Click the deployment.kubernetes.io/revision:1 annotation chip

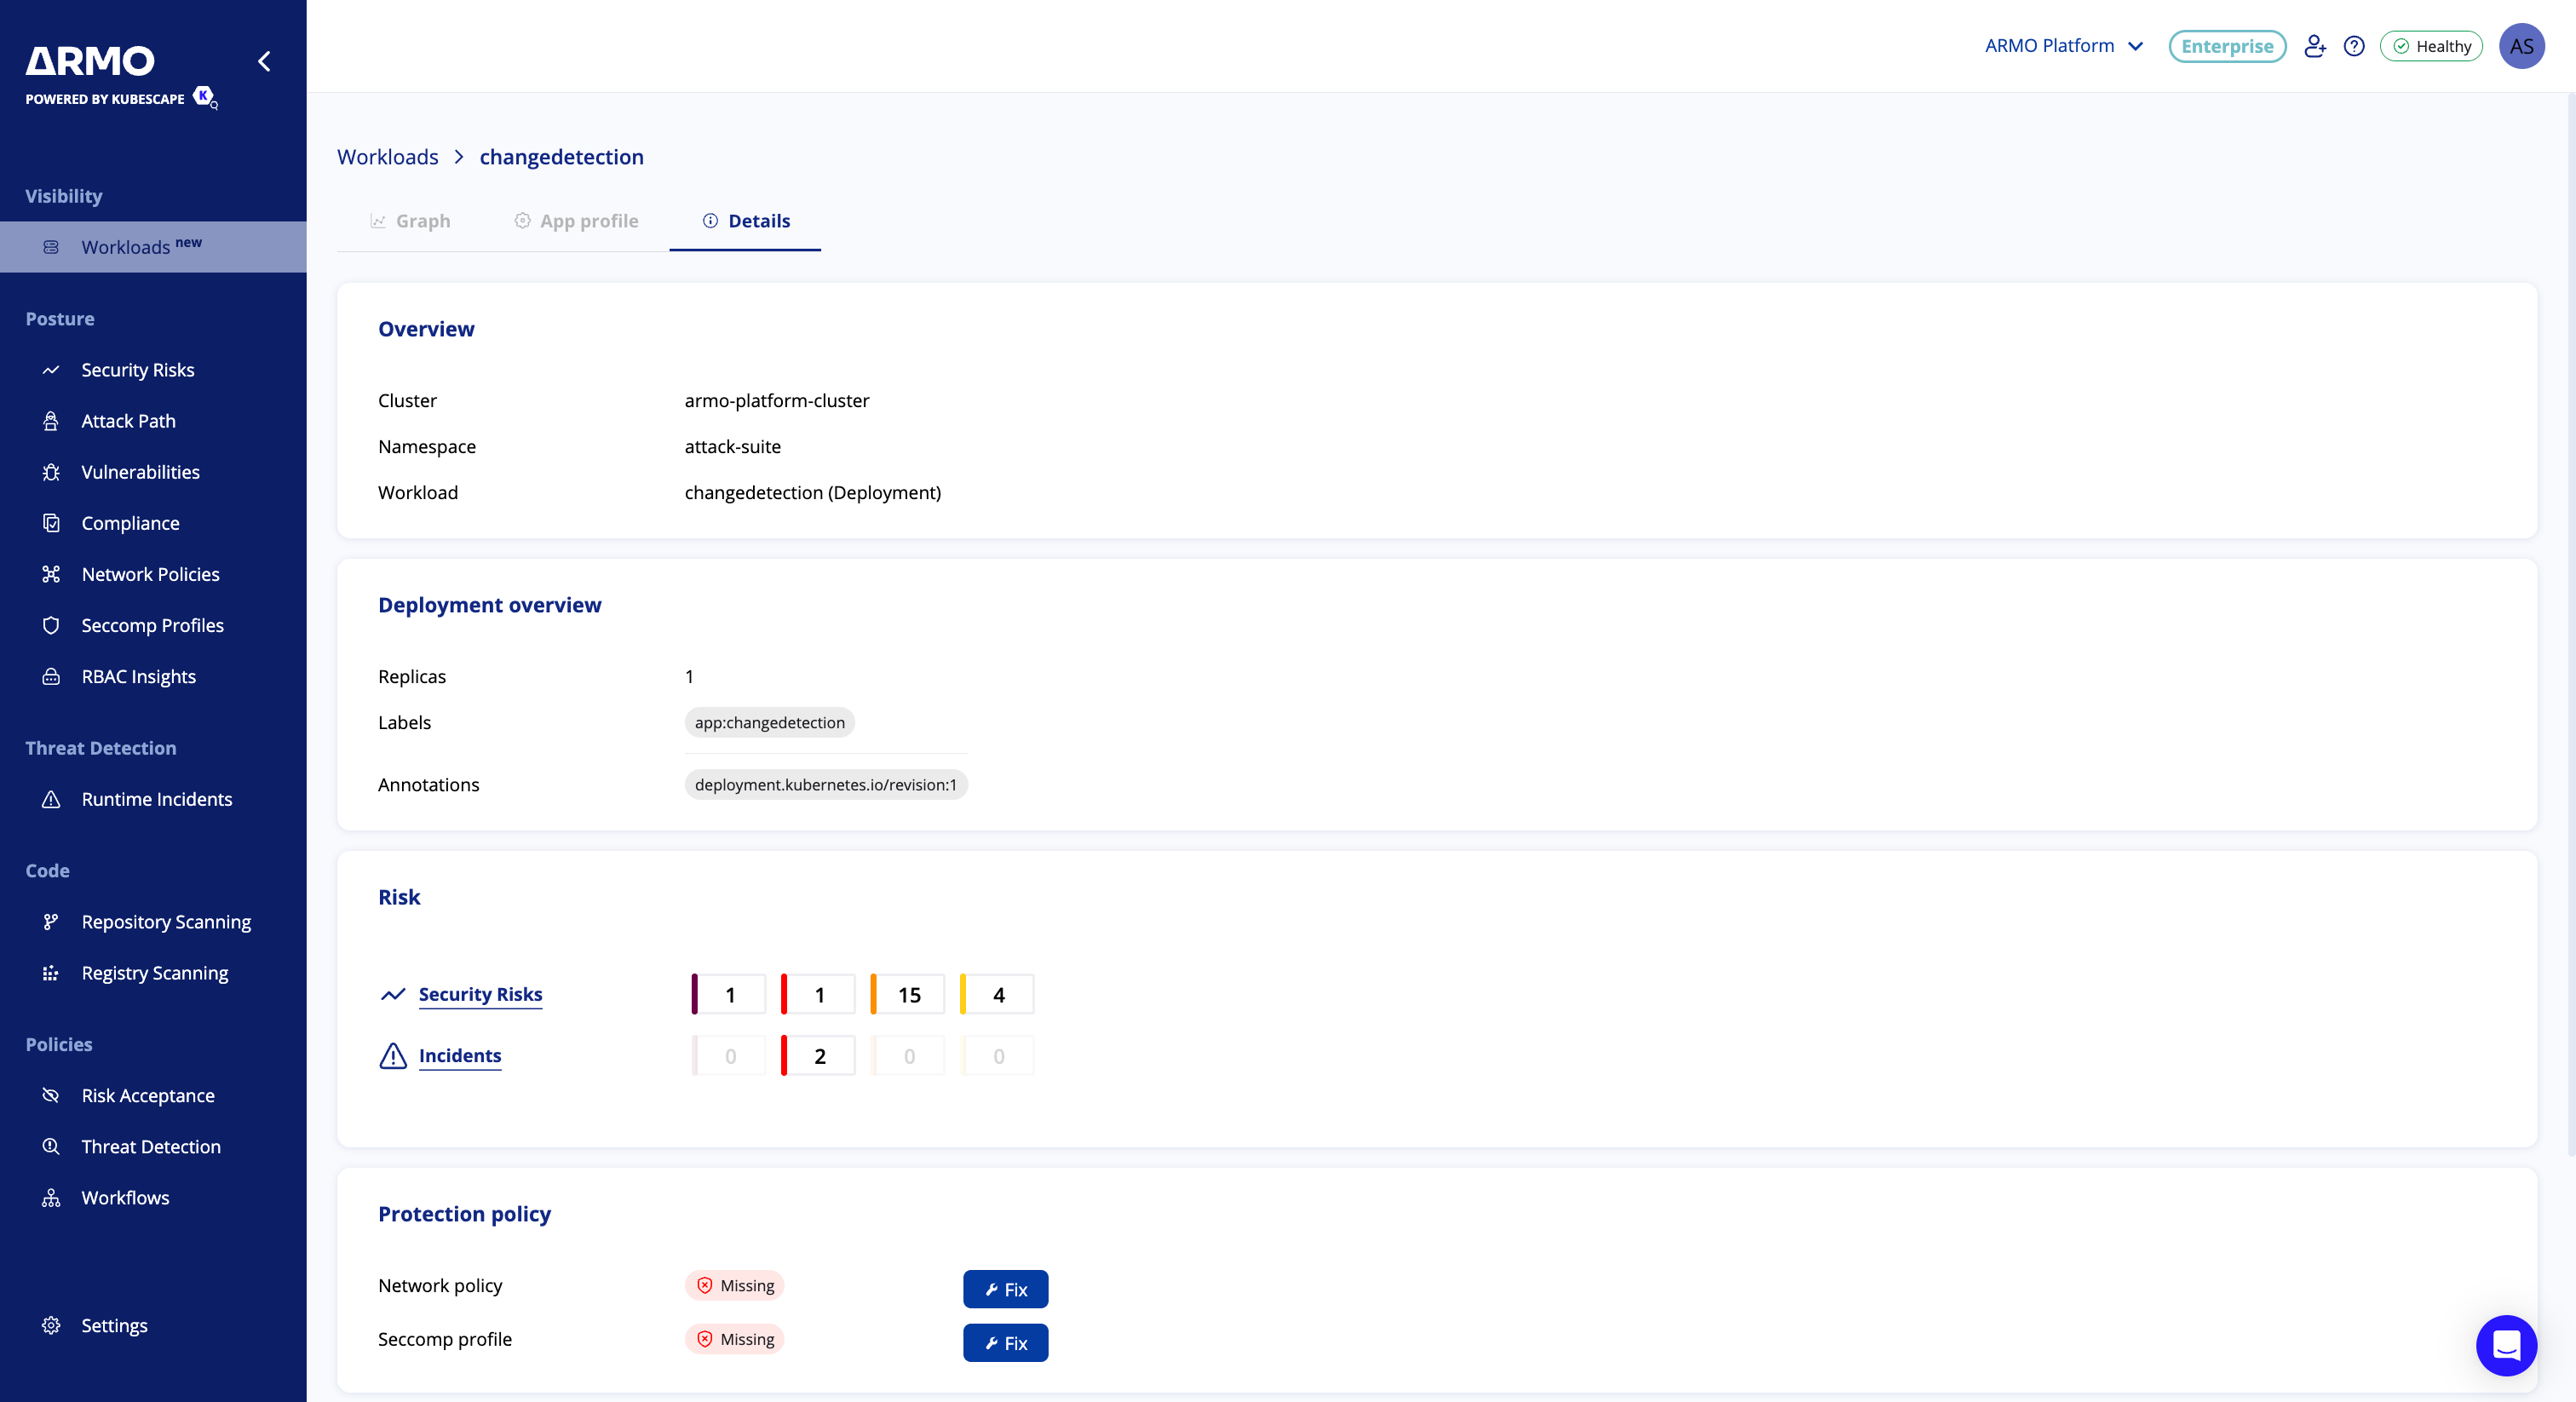pos(826,784)
